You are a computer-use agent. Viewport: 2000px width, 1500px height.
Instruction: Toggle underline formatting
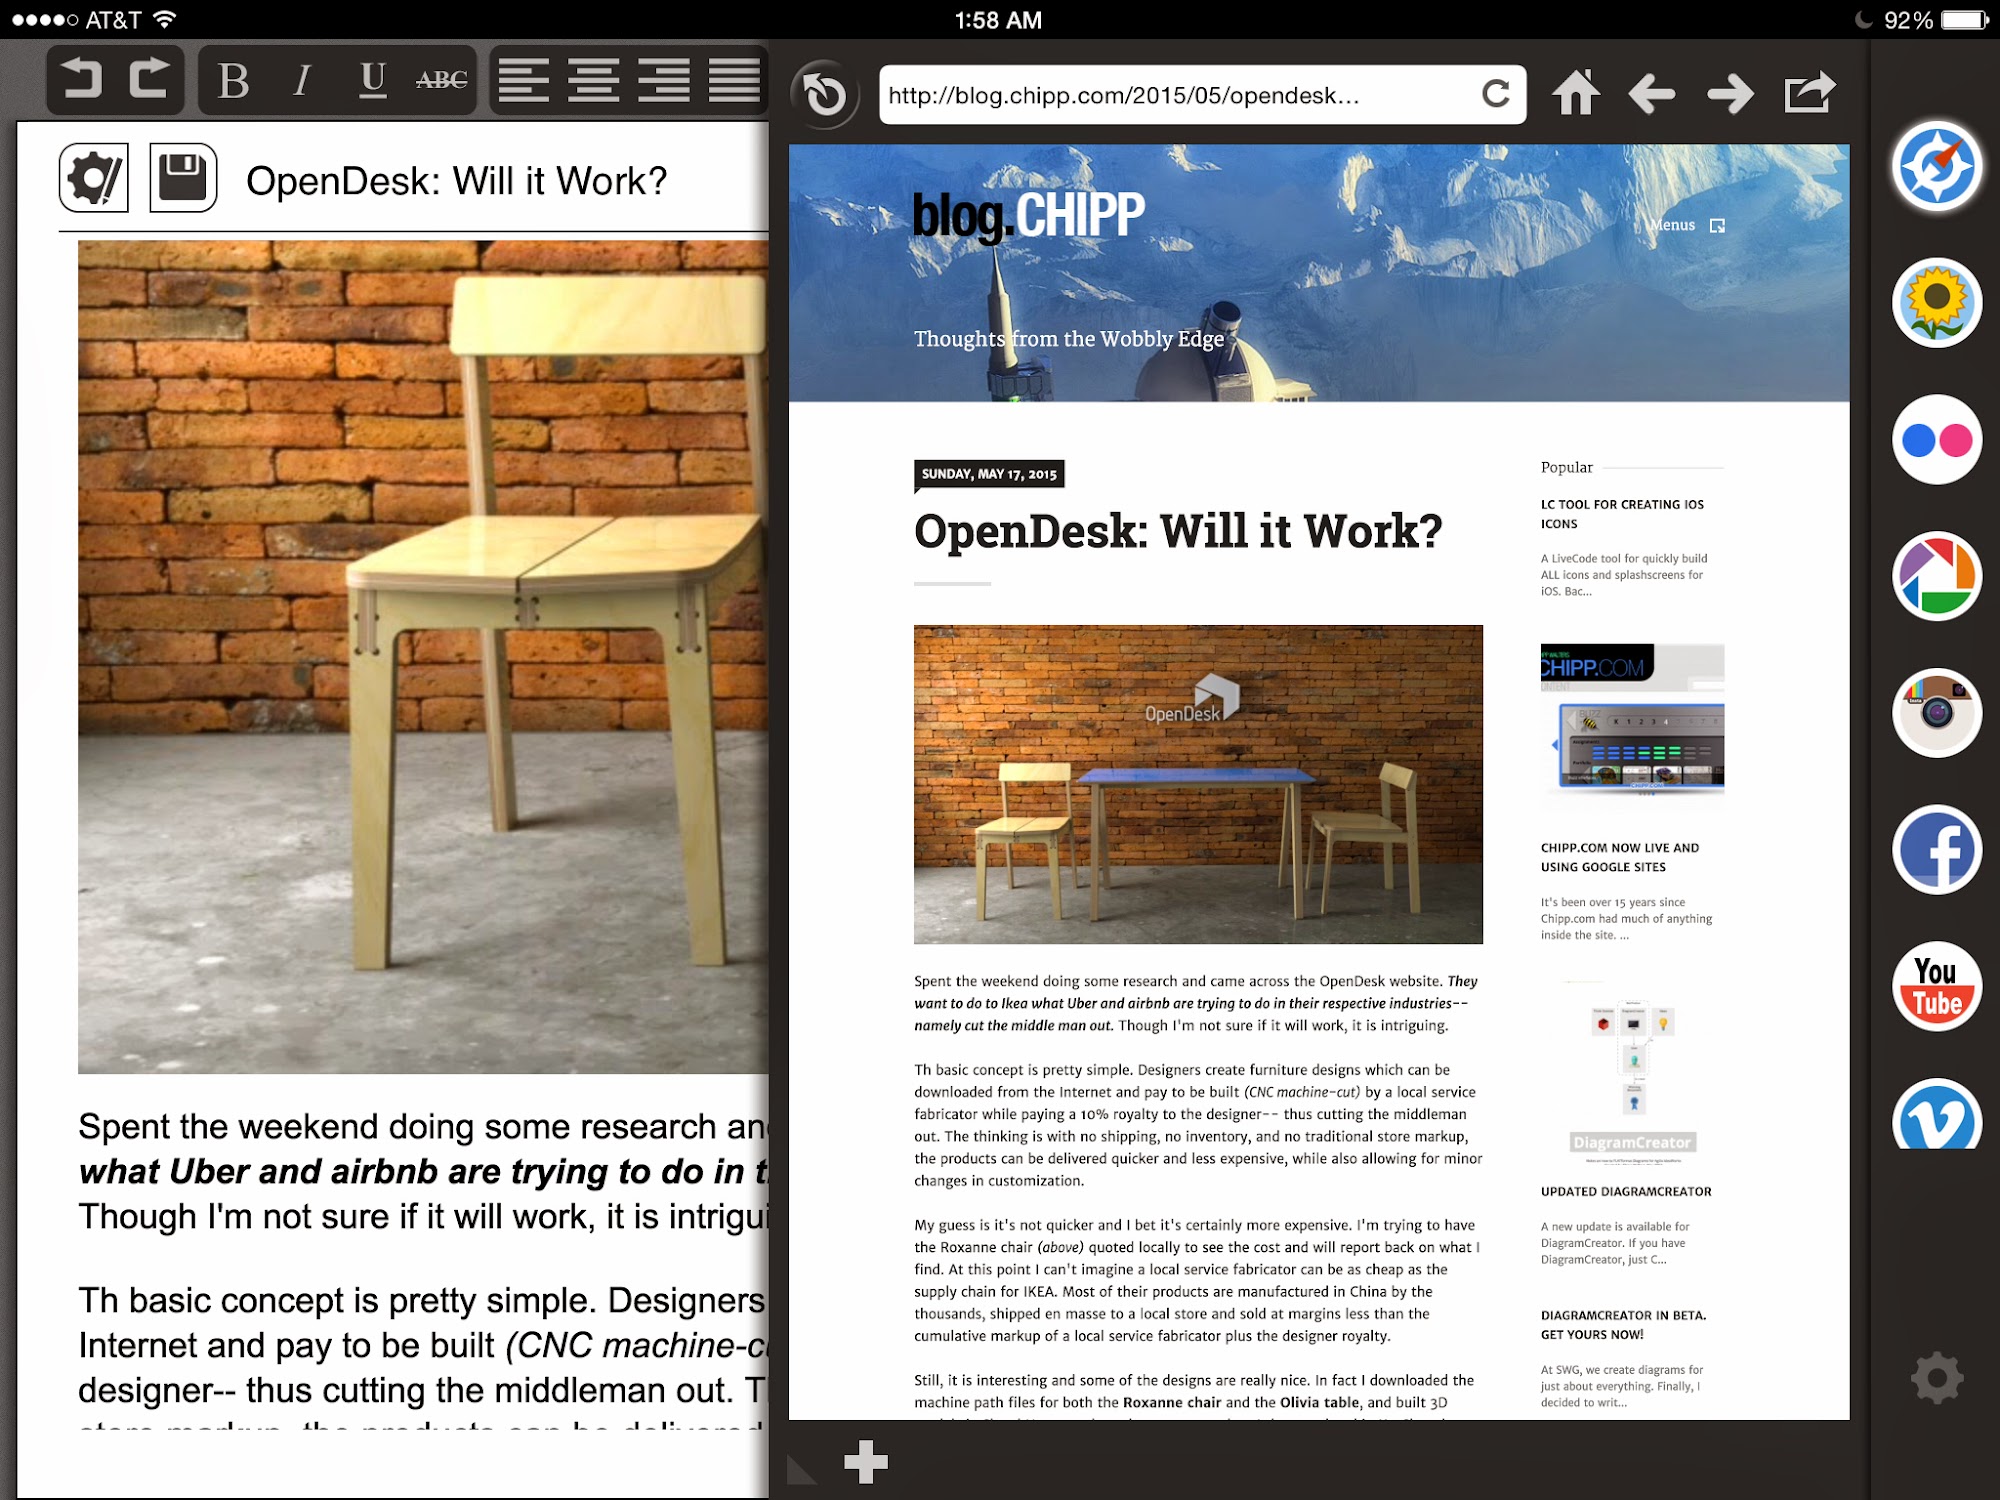point(372,80)
